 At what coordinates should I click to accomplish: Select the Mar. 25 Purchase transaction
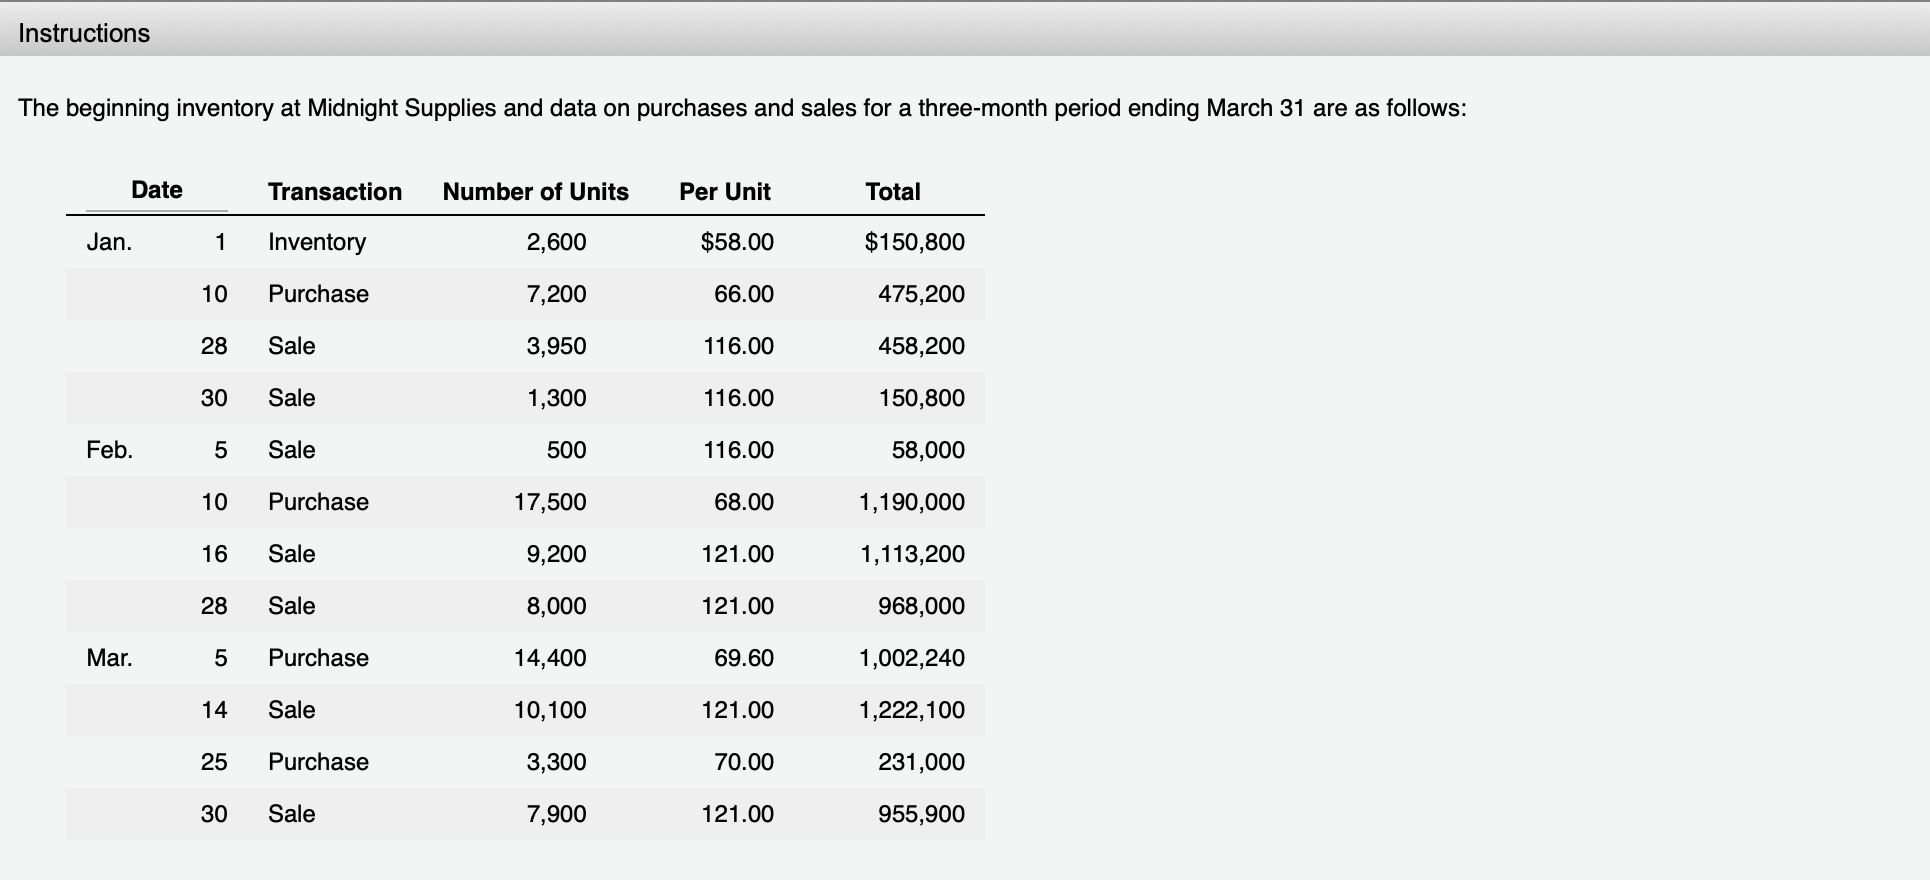(x=318, y=762)
